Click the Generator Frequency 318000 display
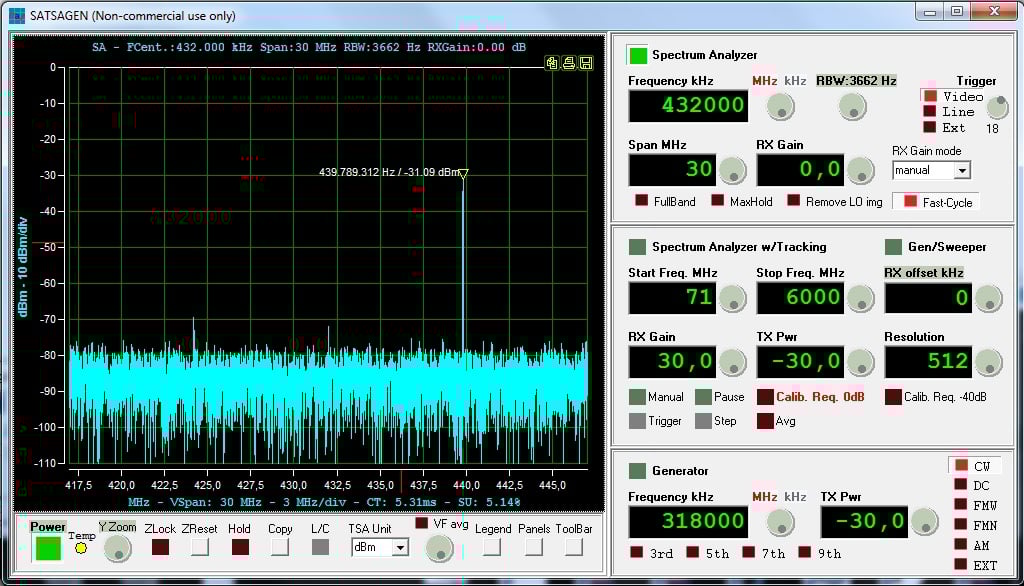Screen dimensions: 1024x586 688,521
